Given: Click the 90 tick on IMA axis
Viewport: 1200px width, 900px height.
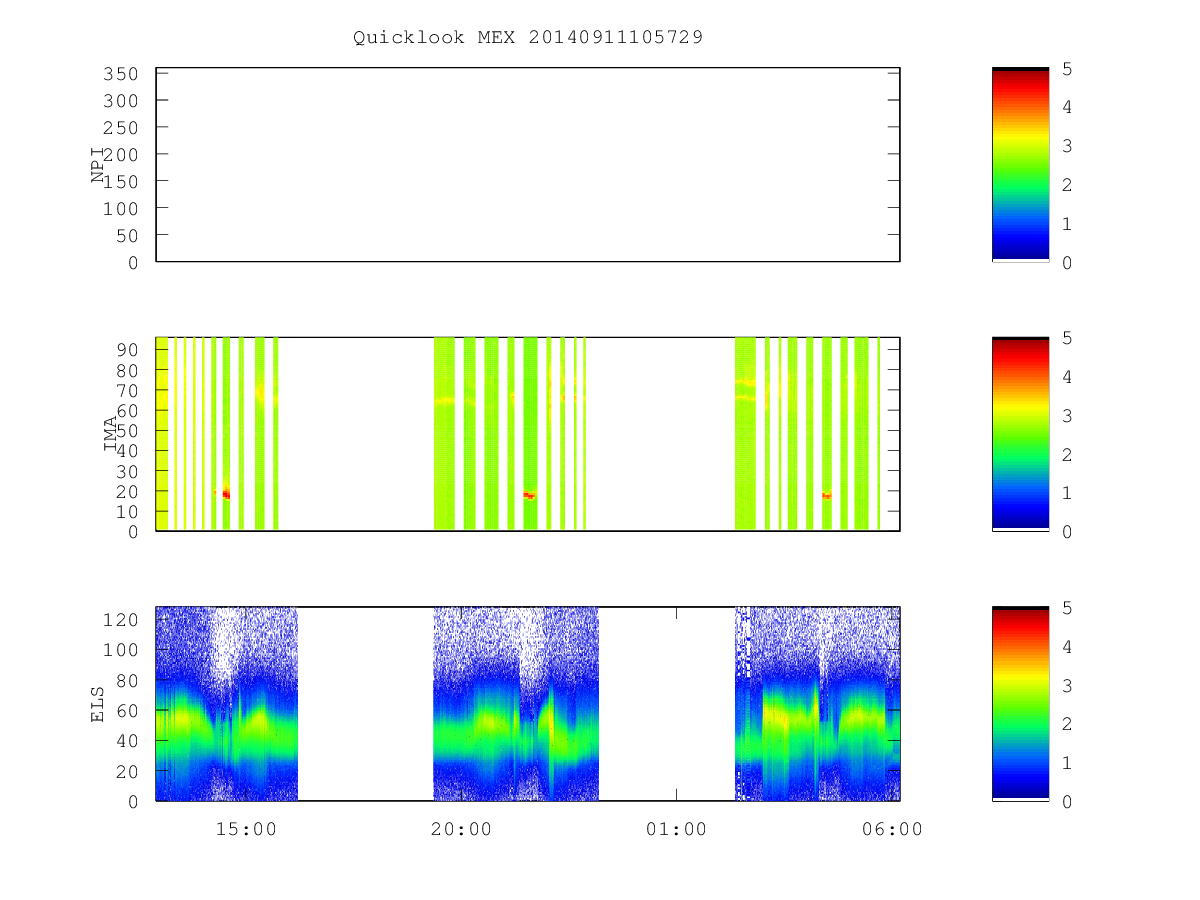Looking at the screenshot, I should (127, 349).
